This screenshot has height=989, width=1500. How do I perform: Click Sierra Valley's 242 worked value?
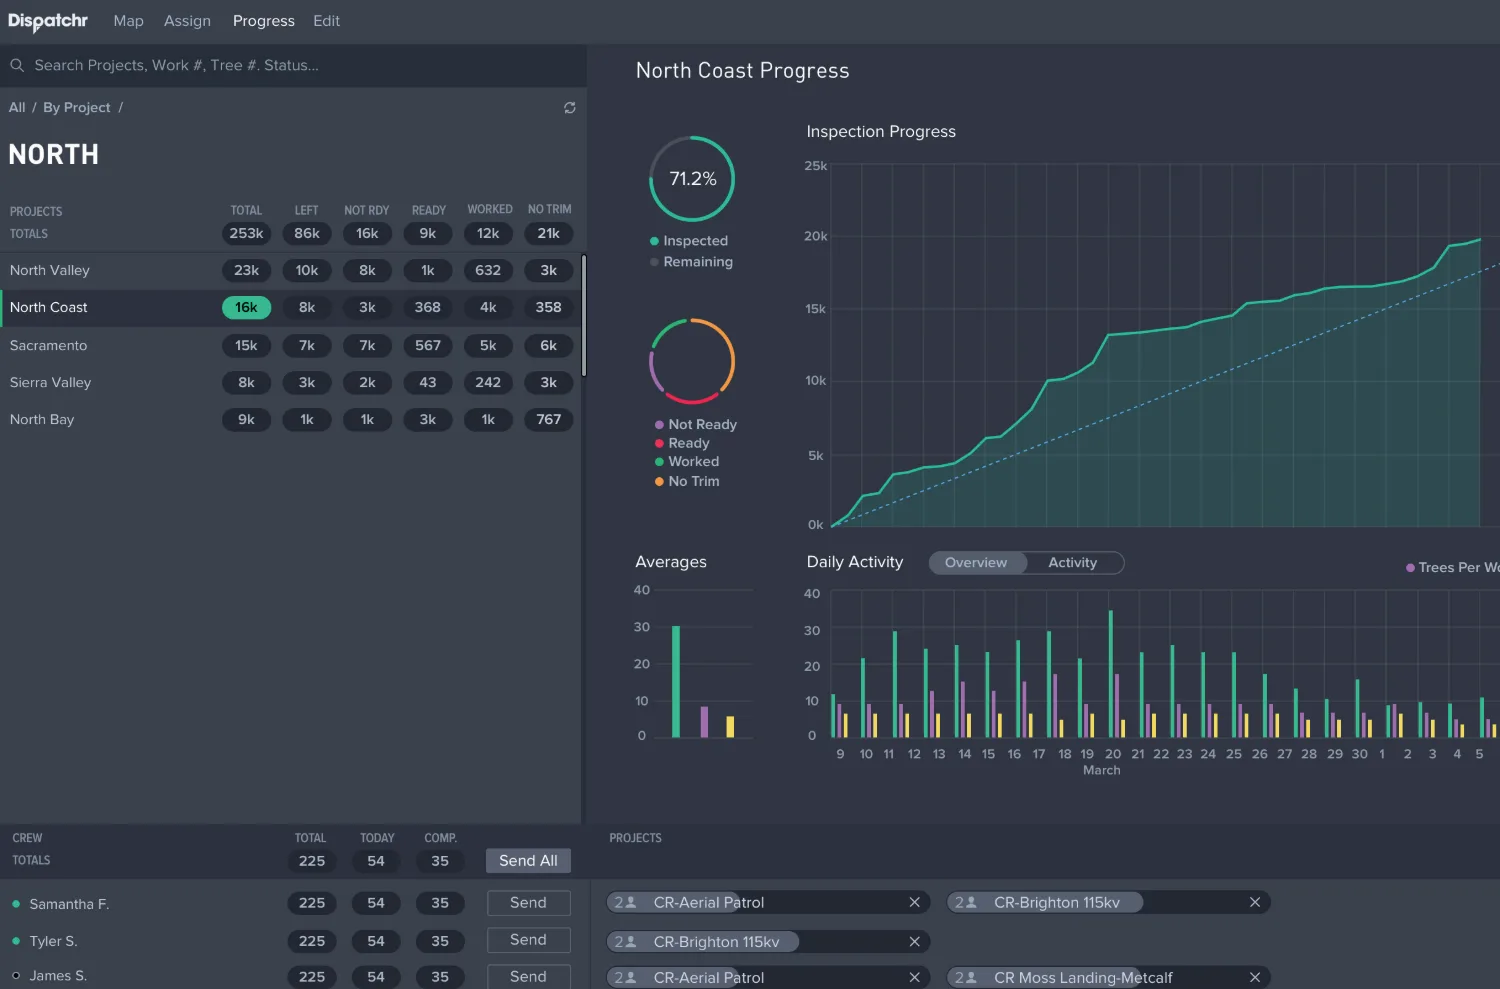488,383
